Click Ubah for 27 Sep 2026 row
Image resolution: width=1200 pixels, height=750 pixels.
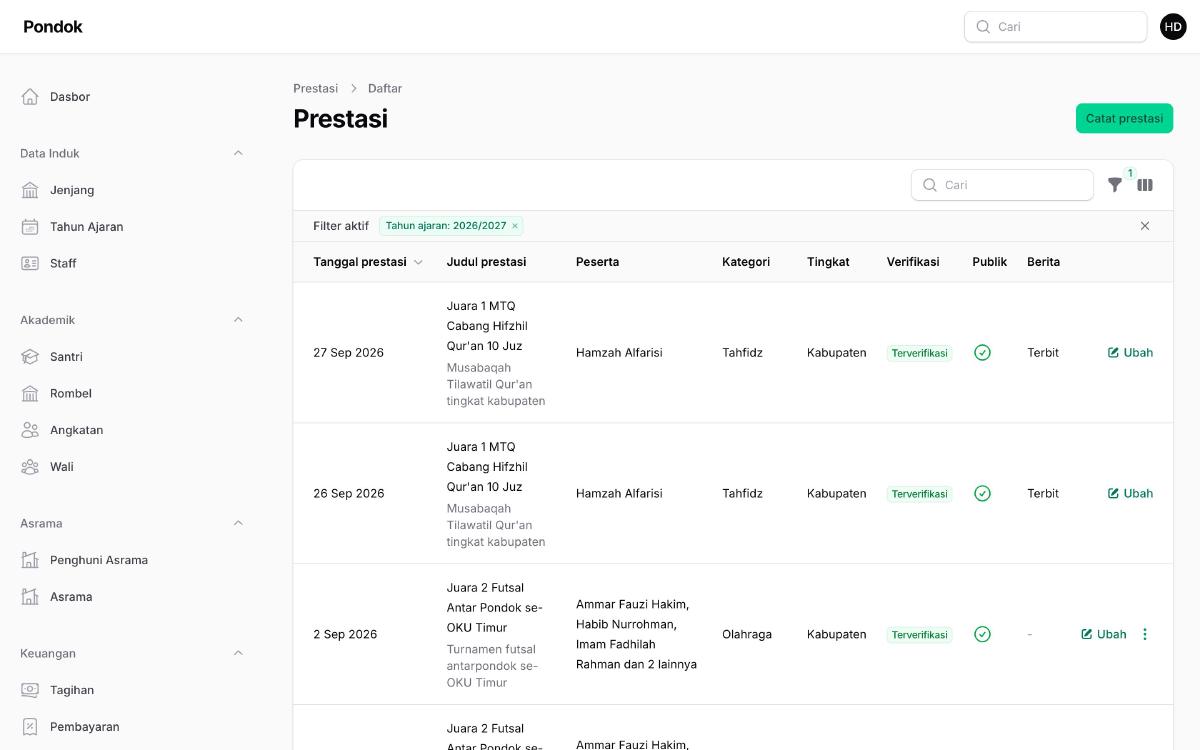tap(1130, 352)
